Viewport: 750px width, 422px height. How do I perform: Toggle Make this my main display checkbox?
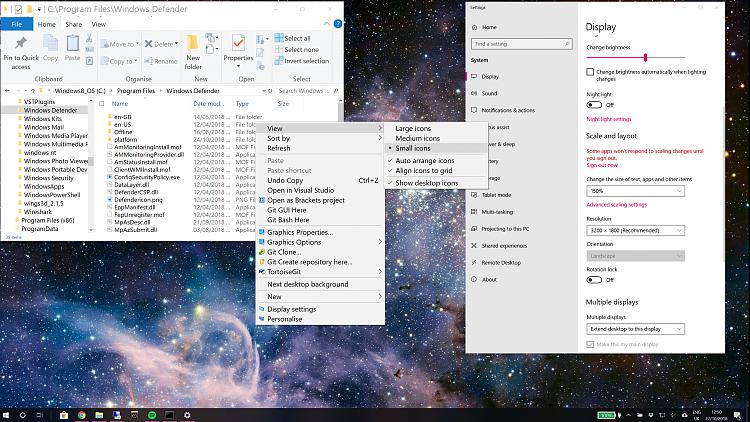[590, 344]
